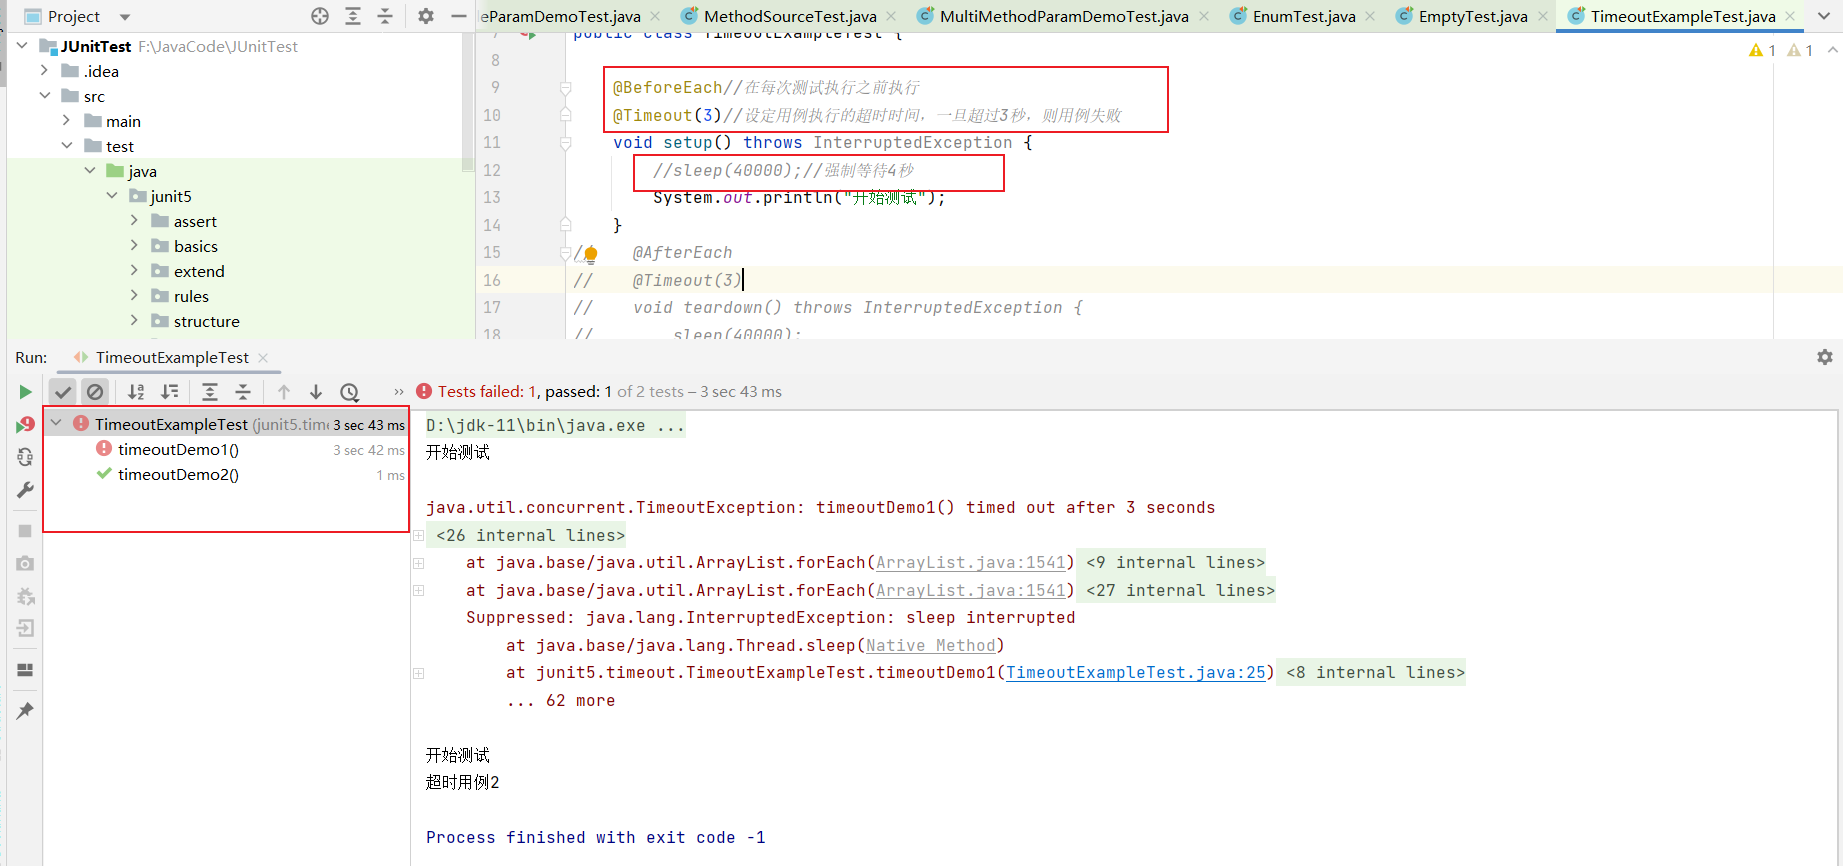
Task: Expand the .idea folder
Action: 44,71
